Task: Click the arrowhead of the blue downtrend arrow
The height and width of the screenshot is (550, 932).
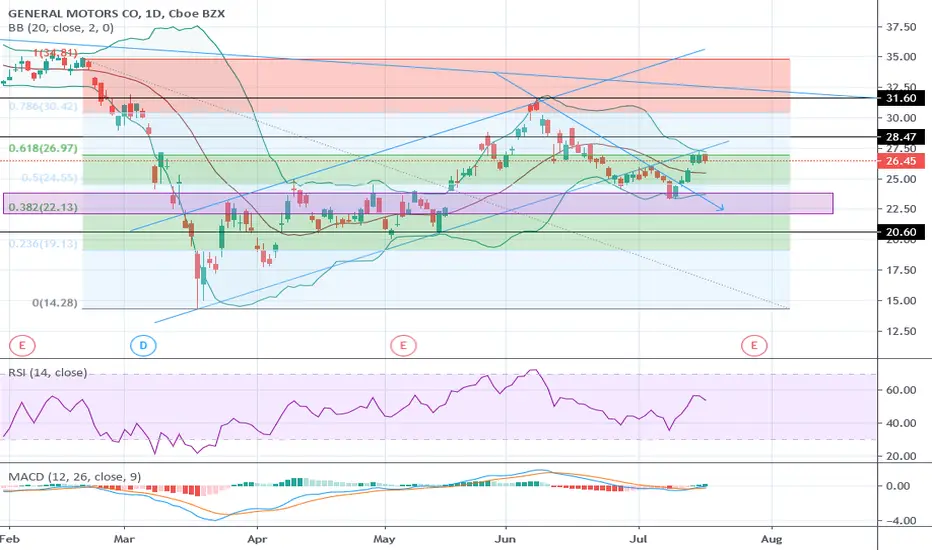Action: (x=721, y=208)
